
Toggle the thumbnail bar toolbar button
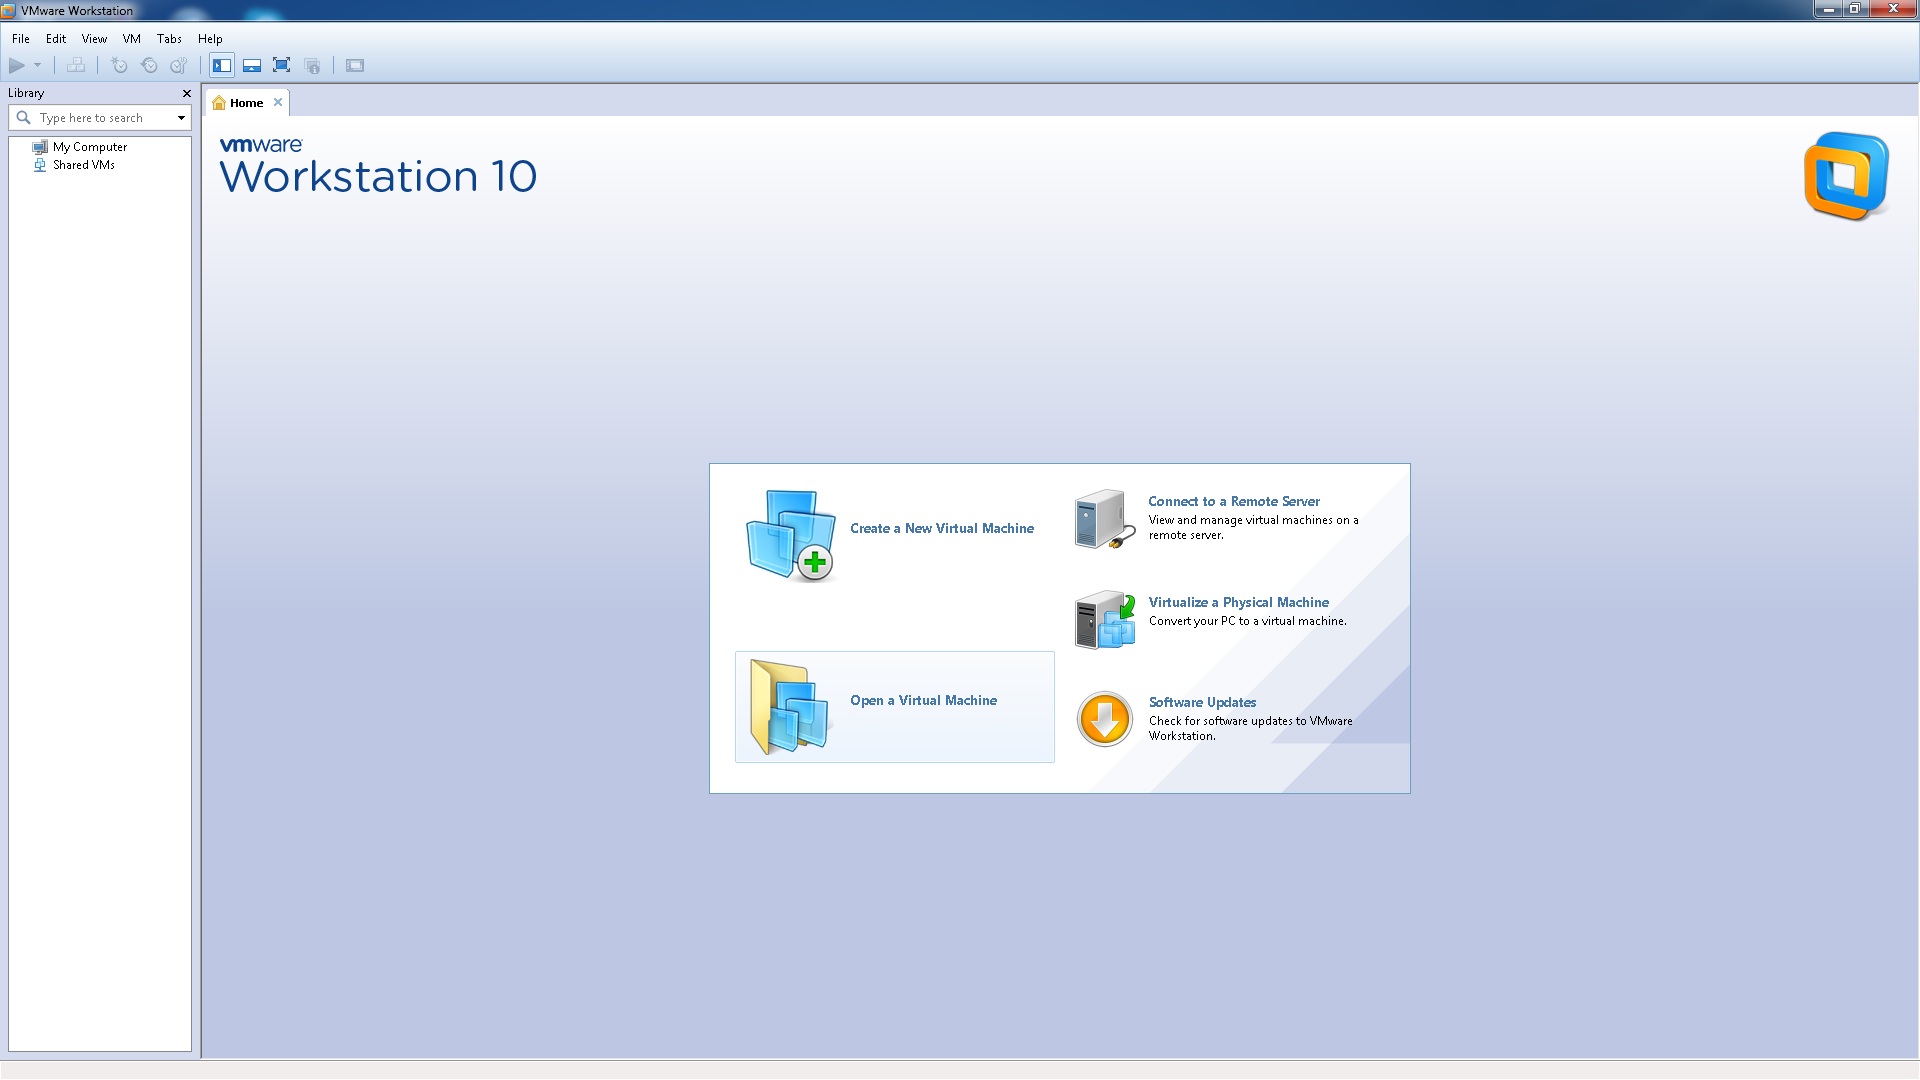pos(252,66)
